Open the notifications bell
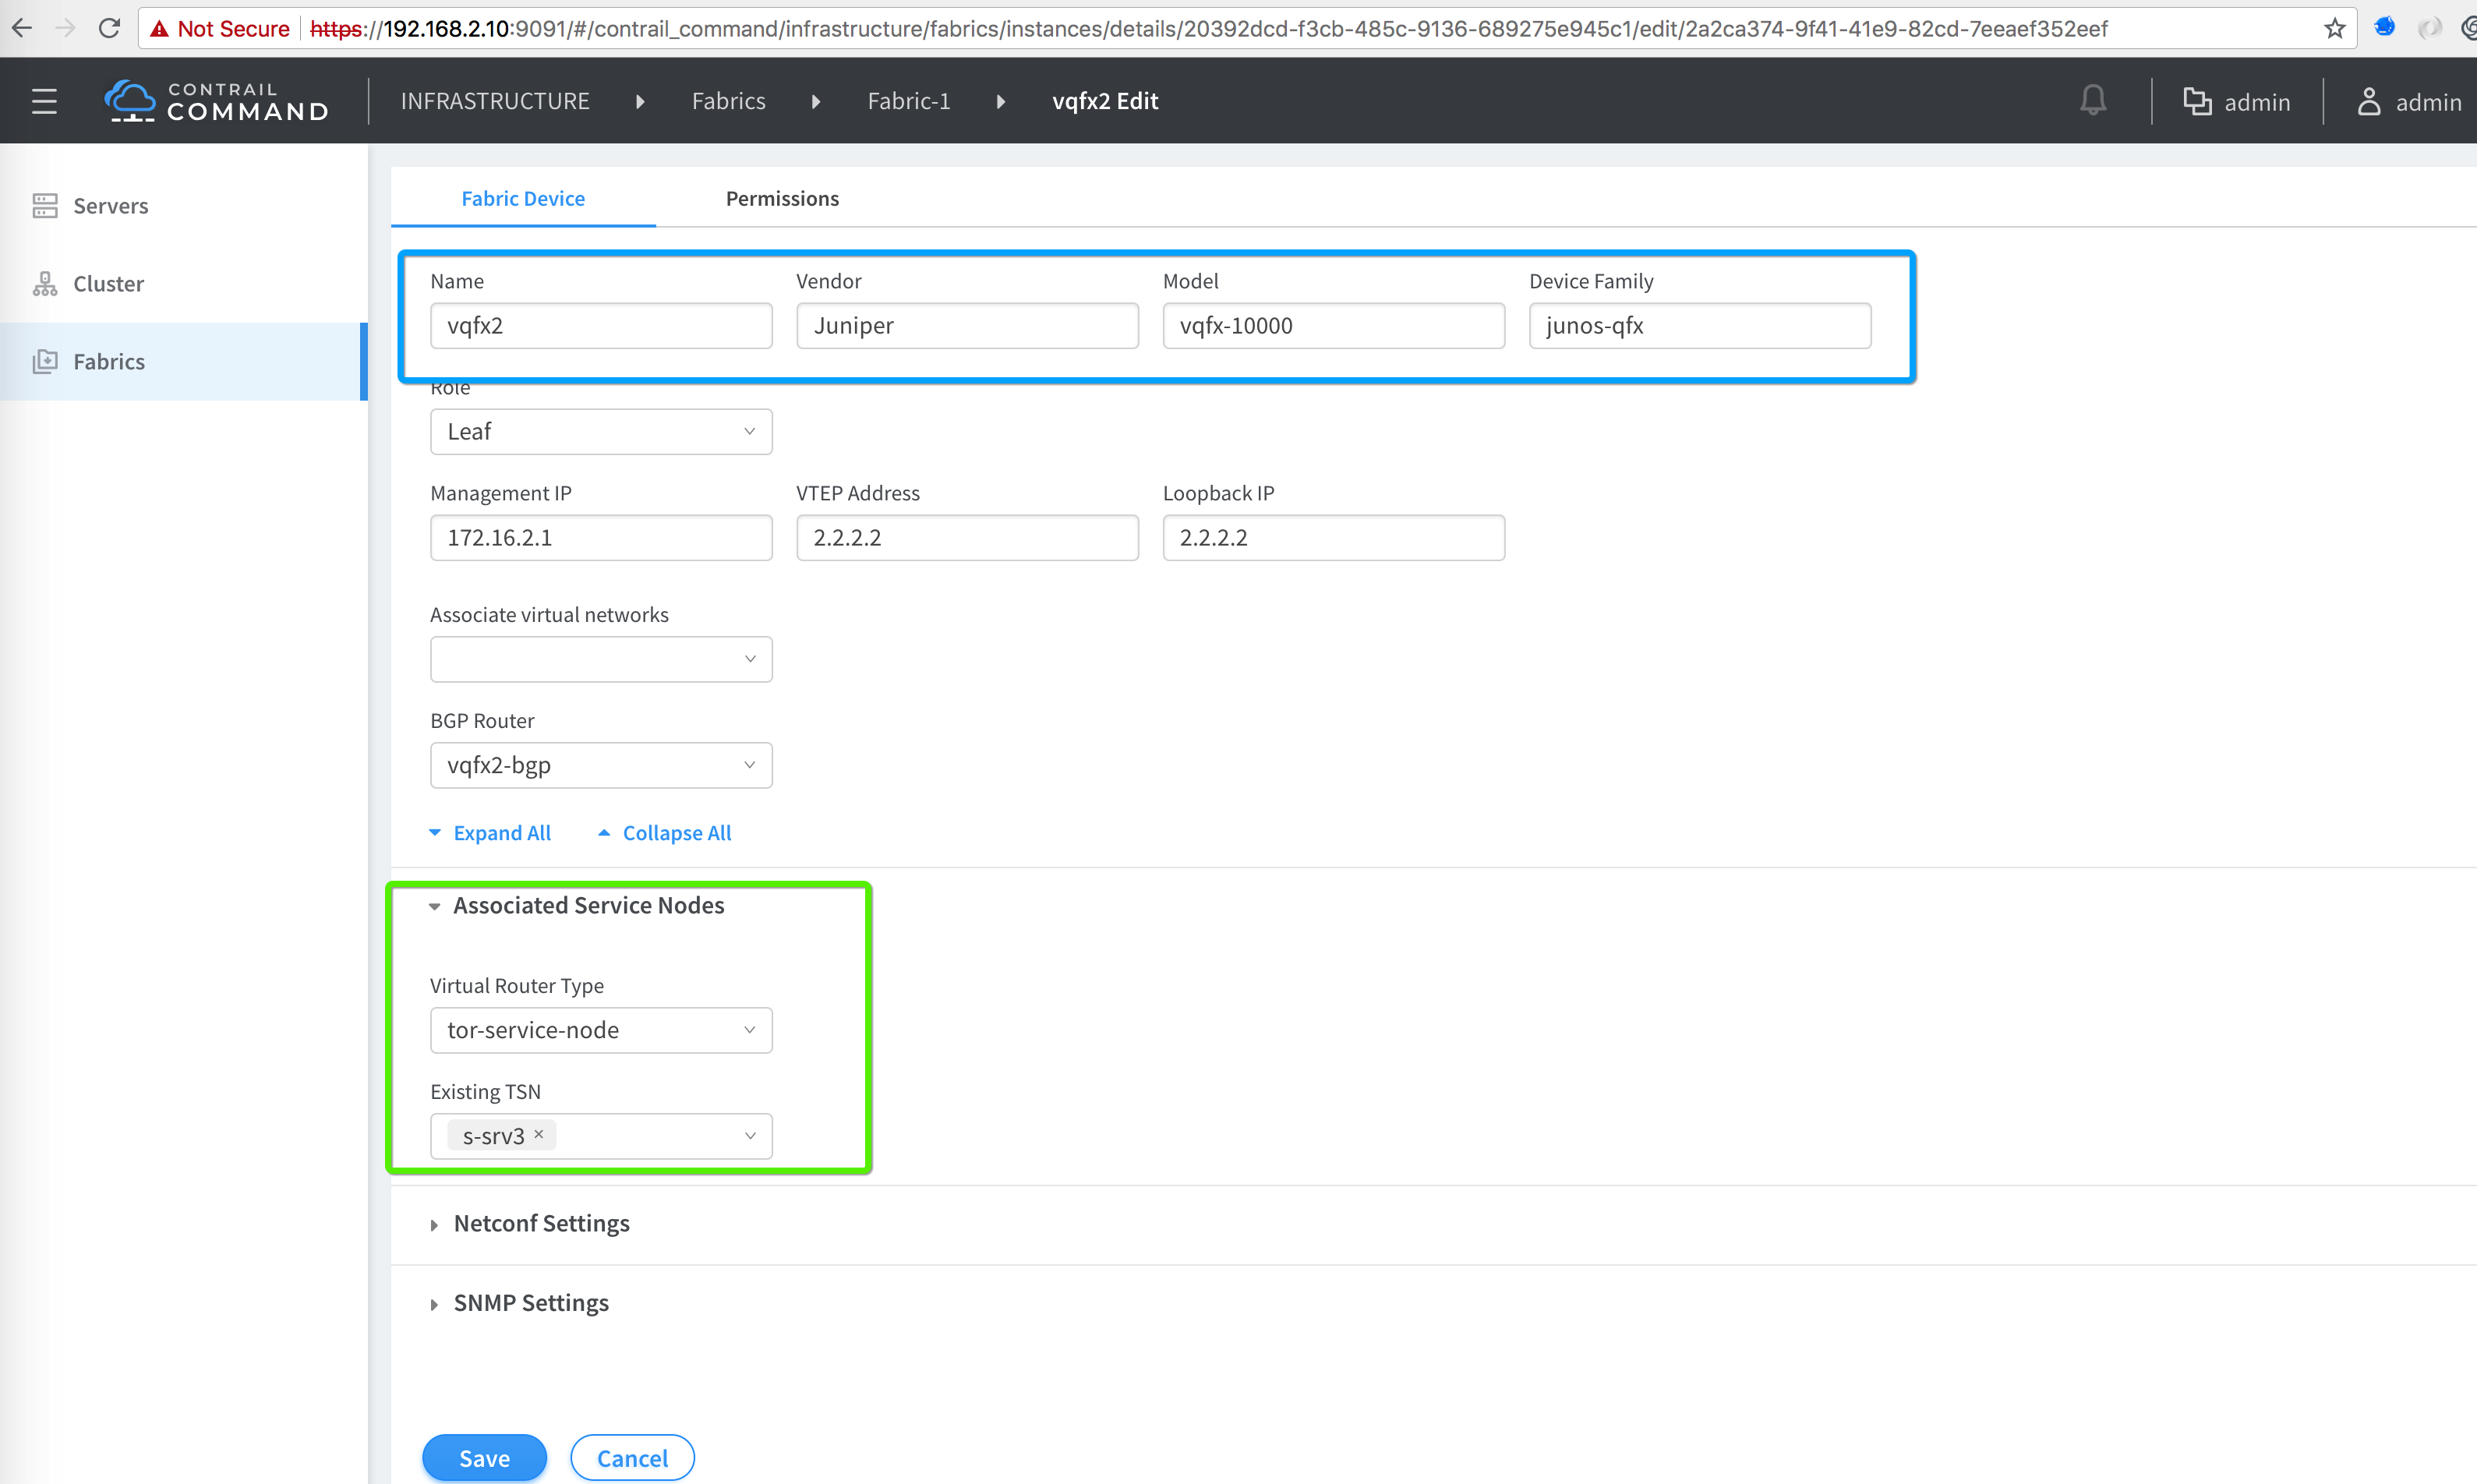The height and width of the screenshot is (1484, 2477). click(2093, 100)
